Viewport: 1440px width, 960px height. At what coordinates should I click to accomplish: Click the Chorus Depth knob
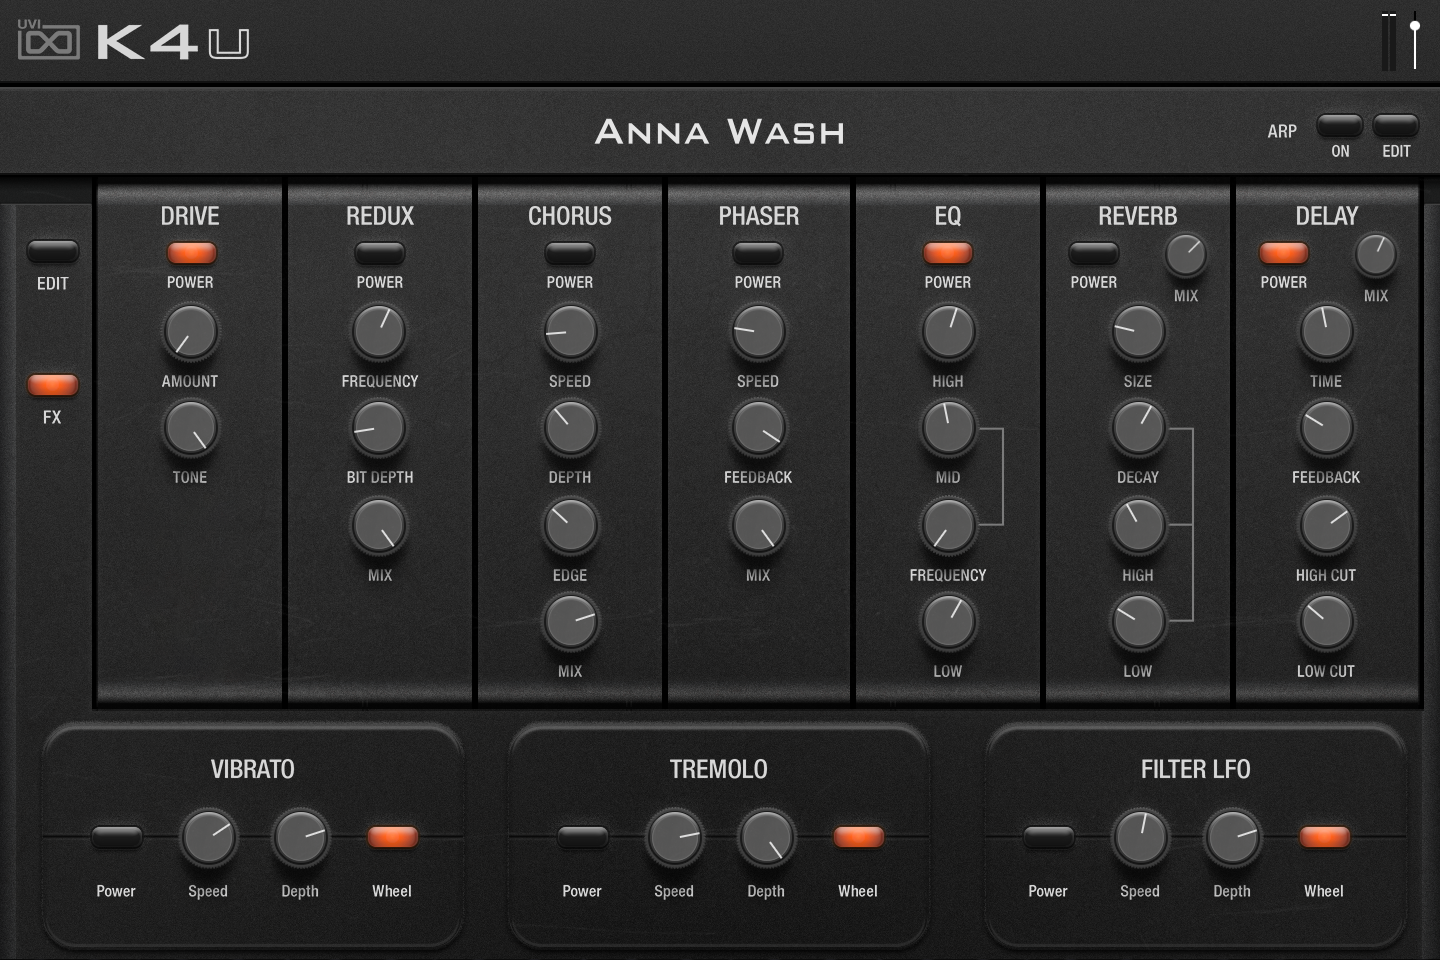point(570,428)
